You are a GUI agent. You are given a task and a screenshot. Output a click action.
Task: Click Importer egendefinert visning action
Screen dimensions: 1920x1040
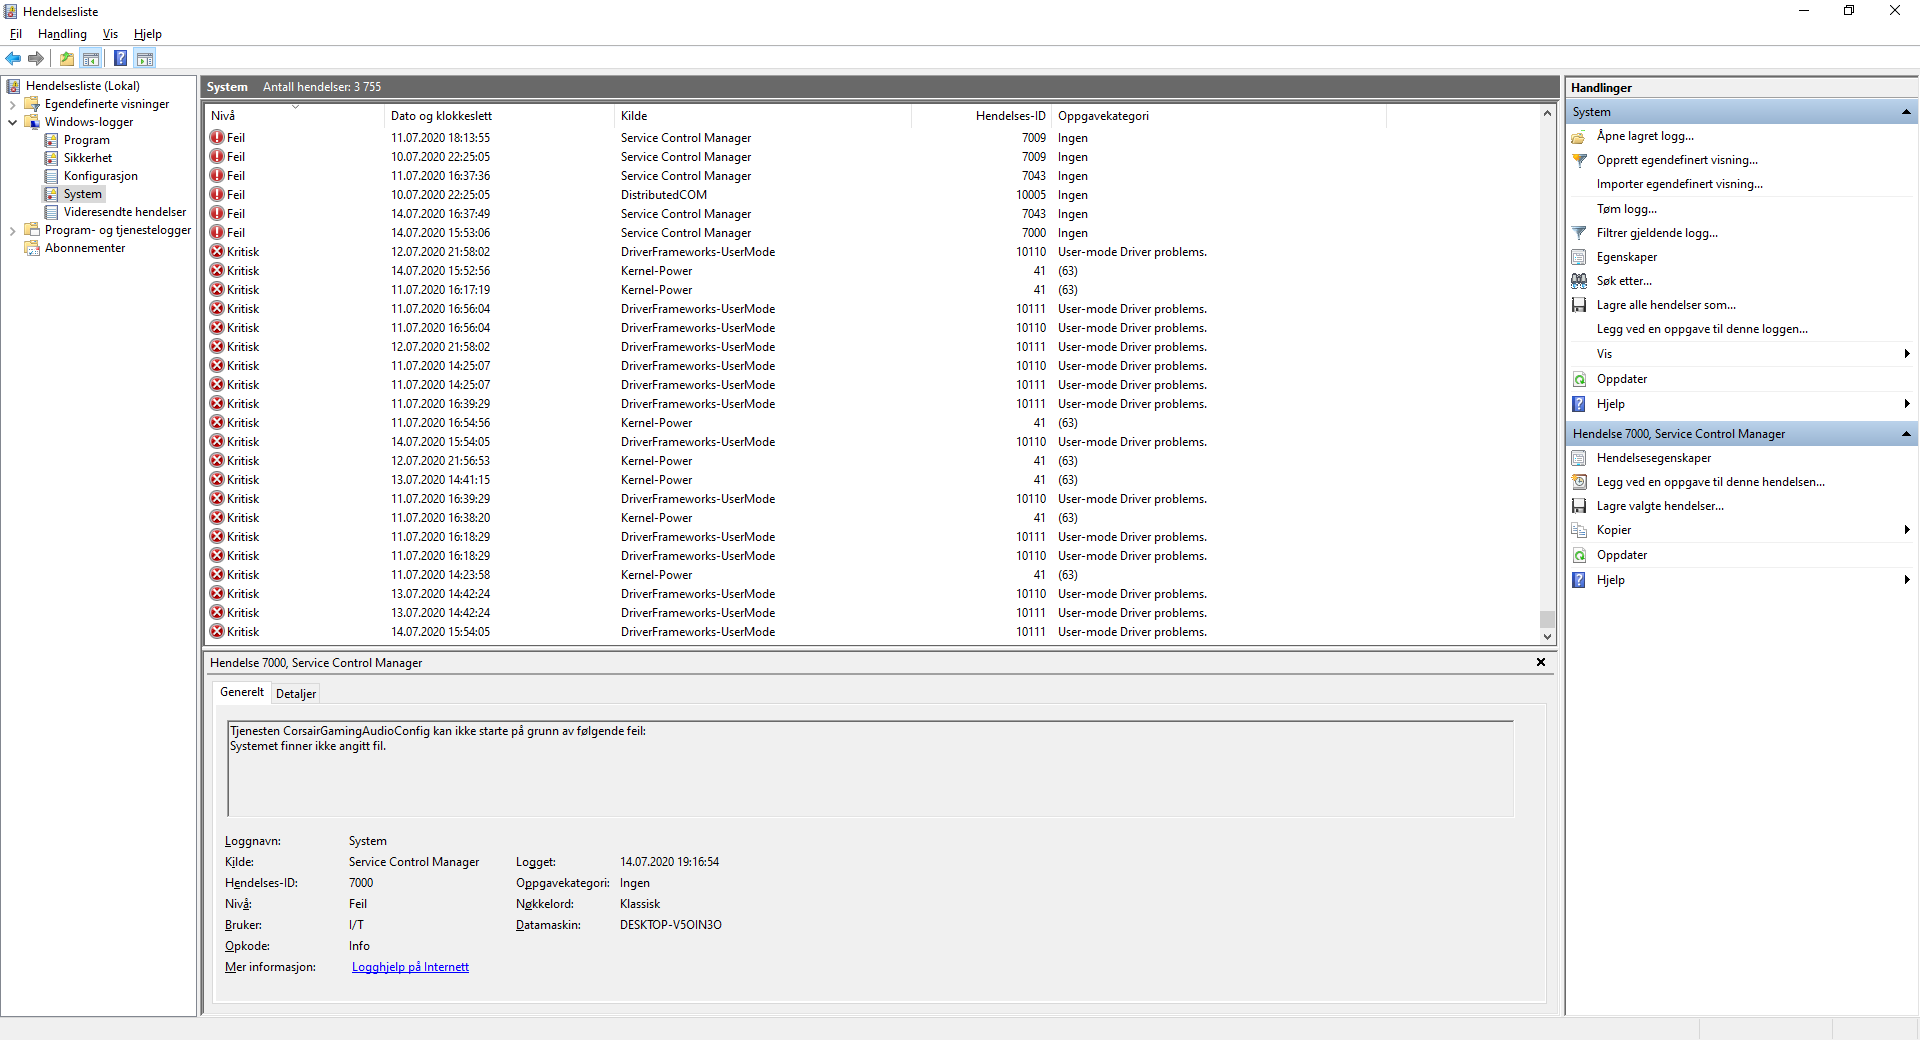click(1680, 184)
